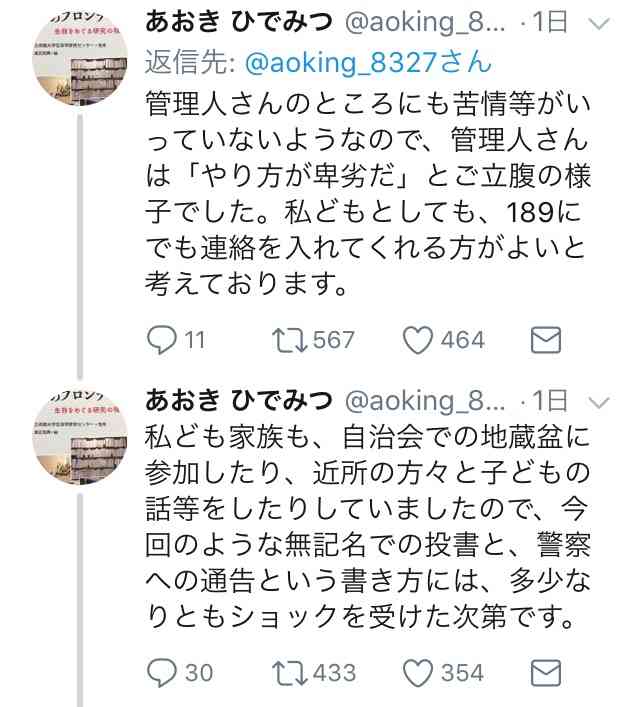The height and width of the screenshot is (707, 640).
Task: Share second tweet via envelope icon
Action: [x=543, y=671]
